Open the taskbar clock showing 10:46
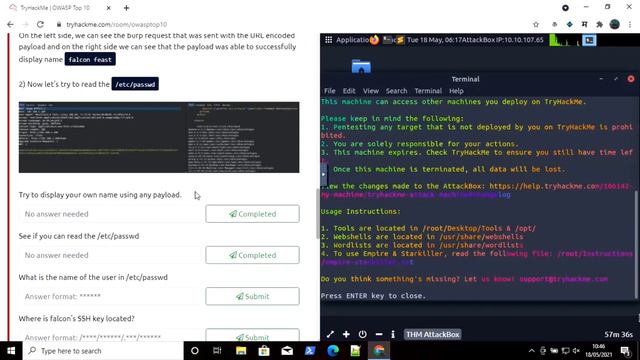 click(x=599, y=351)
